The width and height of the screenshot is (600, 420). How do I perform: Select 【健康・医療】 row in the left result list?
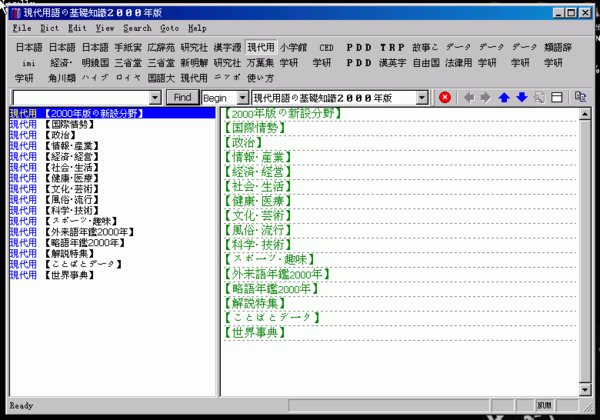(x=112, y=178)
